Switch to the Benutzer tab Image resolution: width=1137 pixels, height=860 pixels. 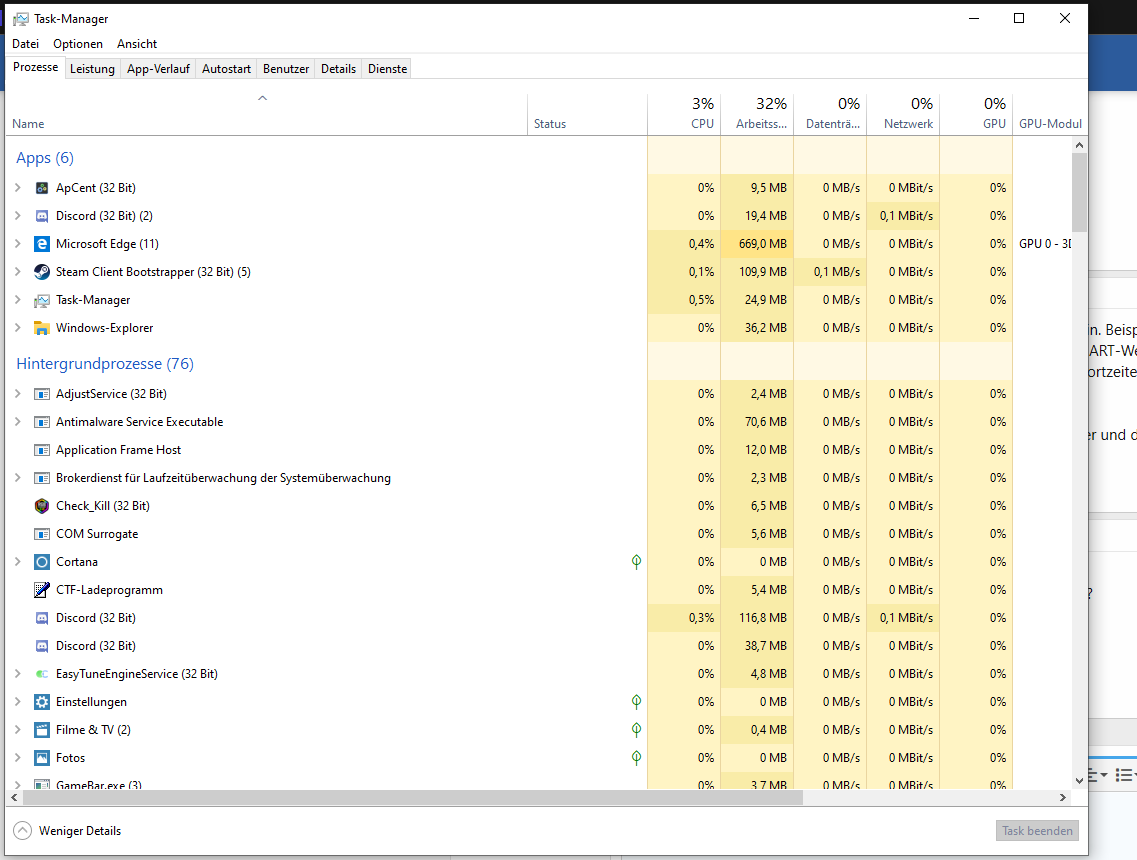tap(286, 69)
